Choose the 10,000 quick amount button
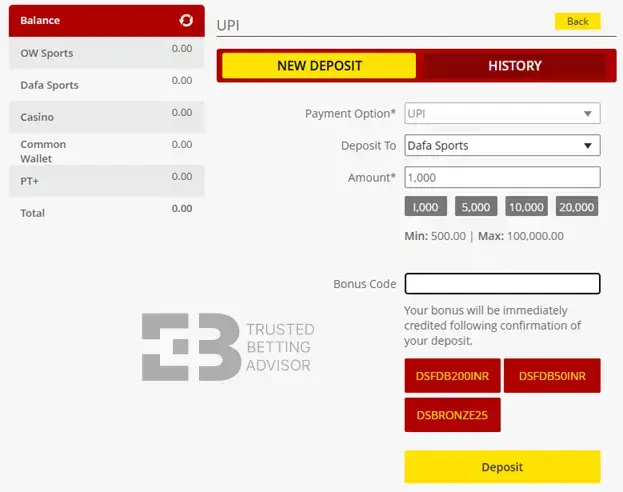Viewport: 623px width, 492px height. [x=526, y=207]
